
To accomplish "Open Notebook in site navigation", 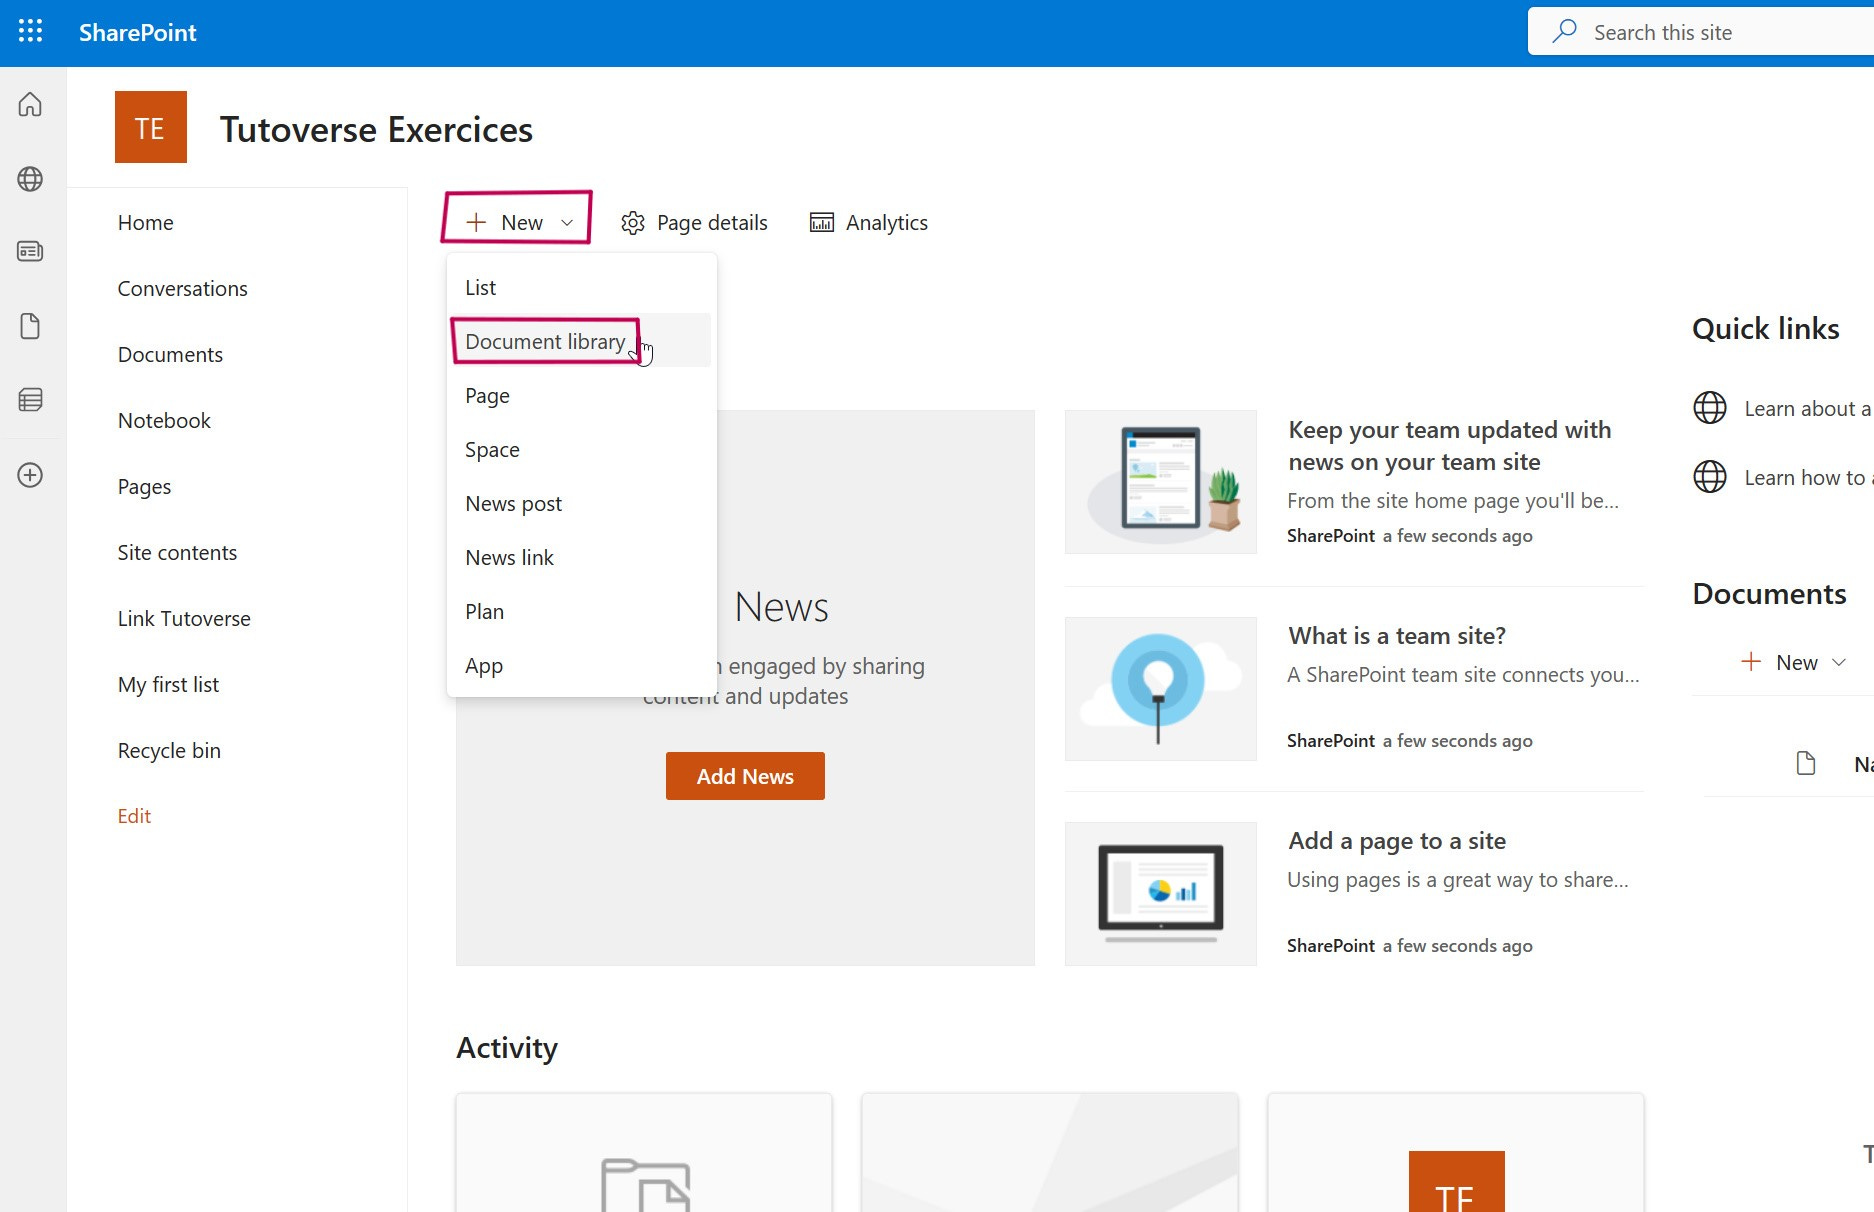I will click(164, 421).
